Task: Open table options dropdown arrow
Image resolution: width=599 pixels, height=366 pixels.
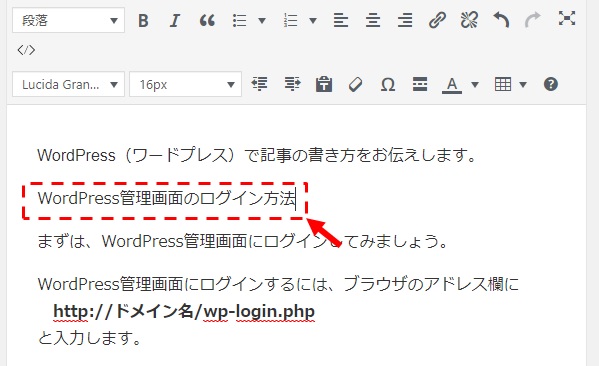Action: coord(523,84)
